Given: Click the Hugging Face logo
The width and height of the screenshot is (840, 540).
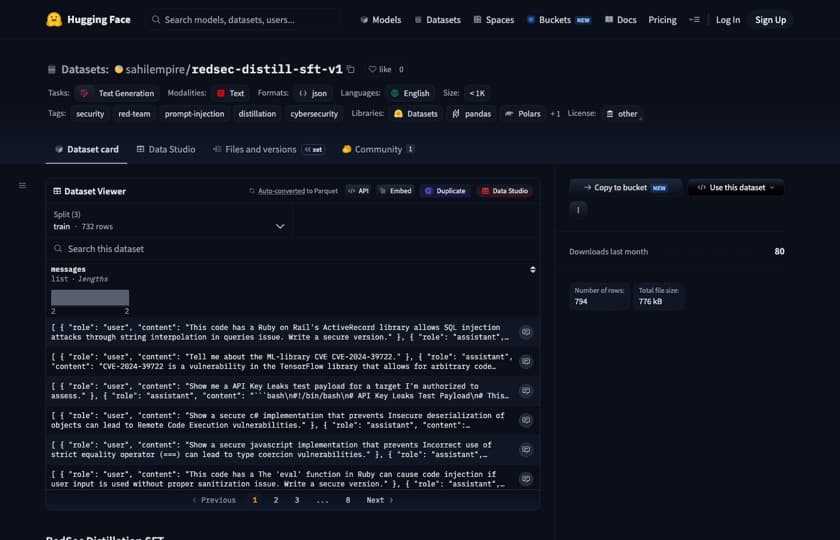Looking at the screenshot, I should click(88, 20).
